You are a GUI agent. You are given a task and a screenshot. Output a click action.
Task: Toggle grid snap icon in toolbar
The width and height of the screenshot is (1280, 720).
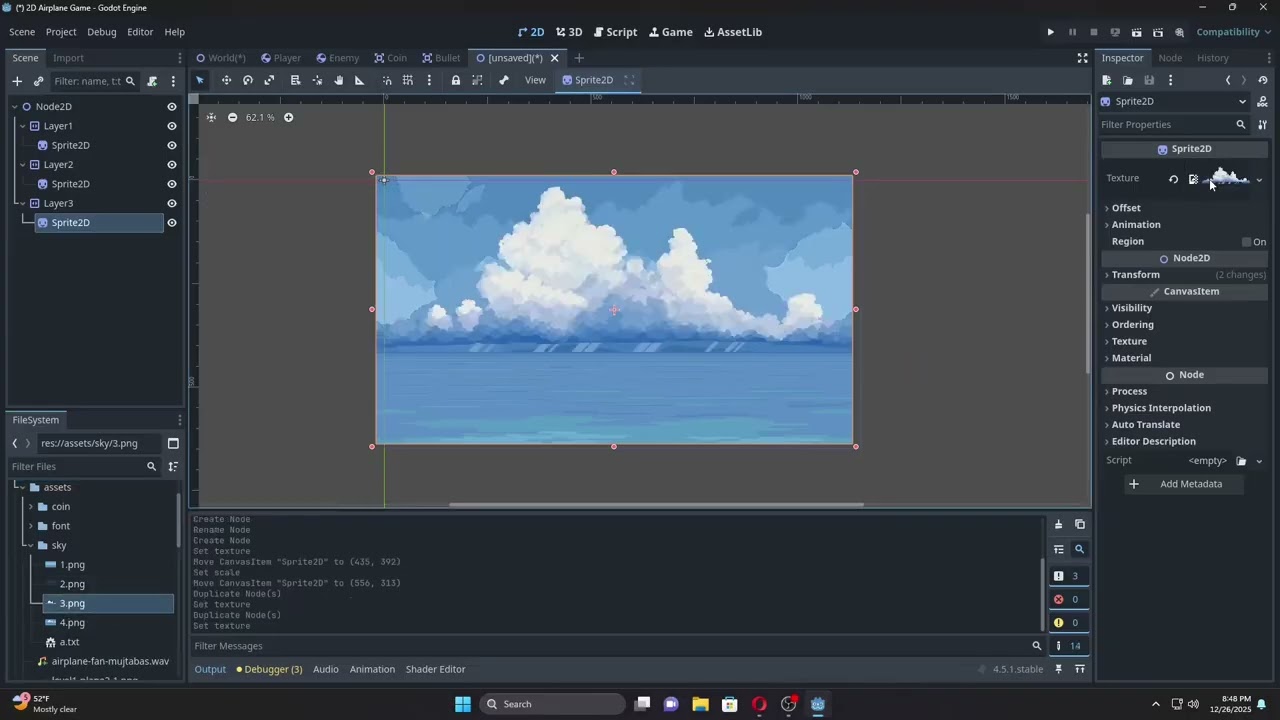click(408, 80)
